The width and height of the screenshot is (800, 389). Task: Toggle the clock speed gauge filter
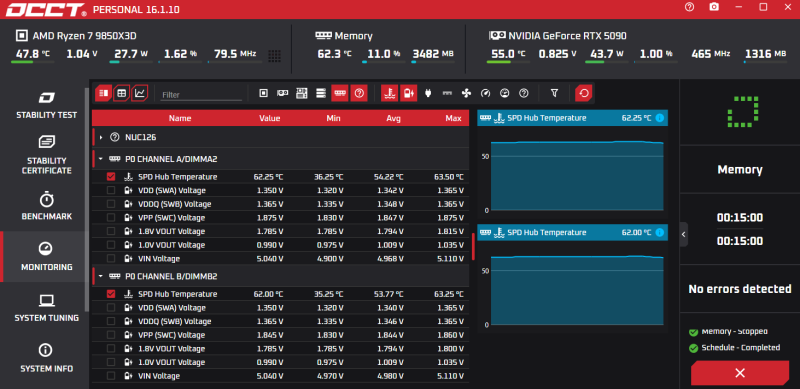pos(485,93)
